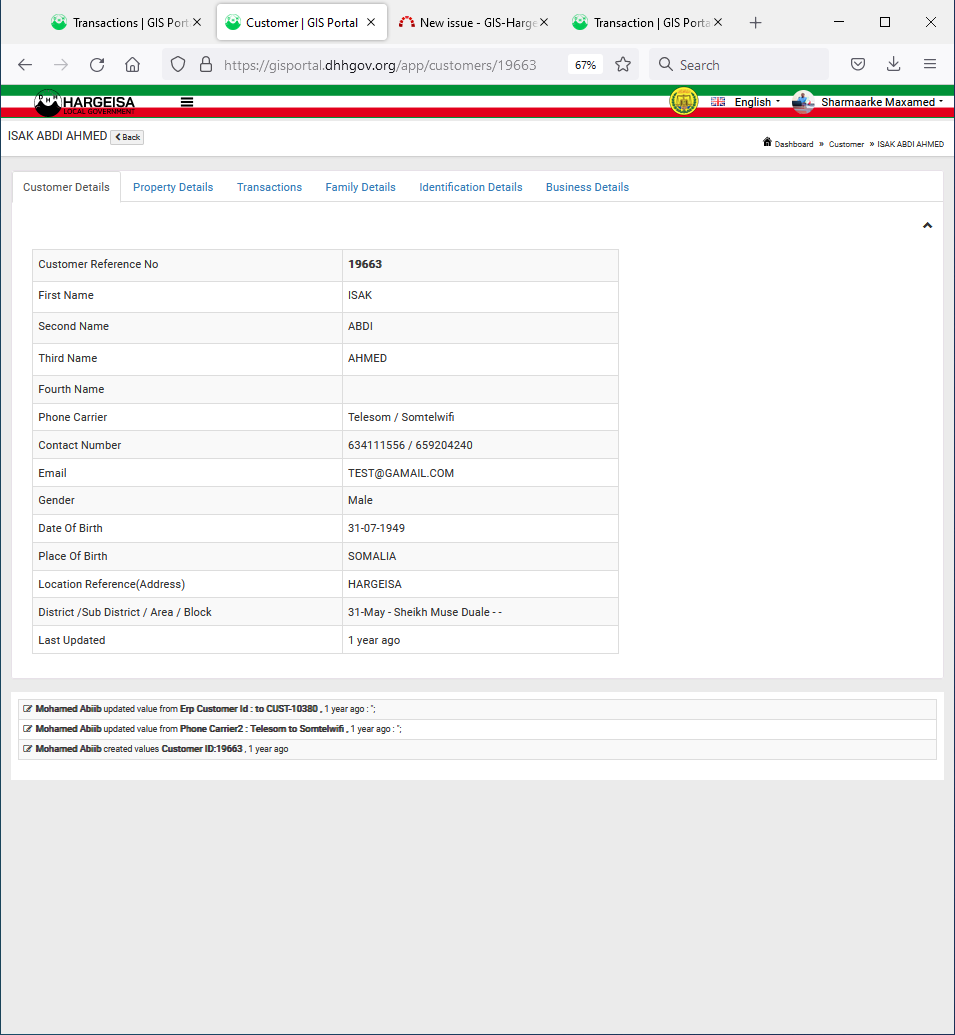
Task: Toggle the sidebar hamburger menu icon
Action: click(187, 102)
